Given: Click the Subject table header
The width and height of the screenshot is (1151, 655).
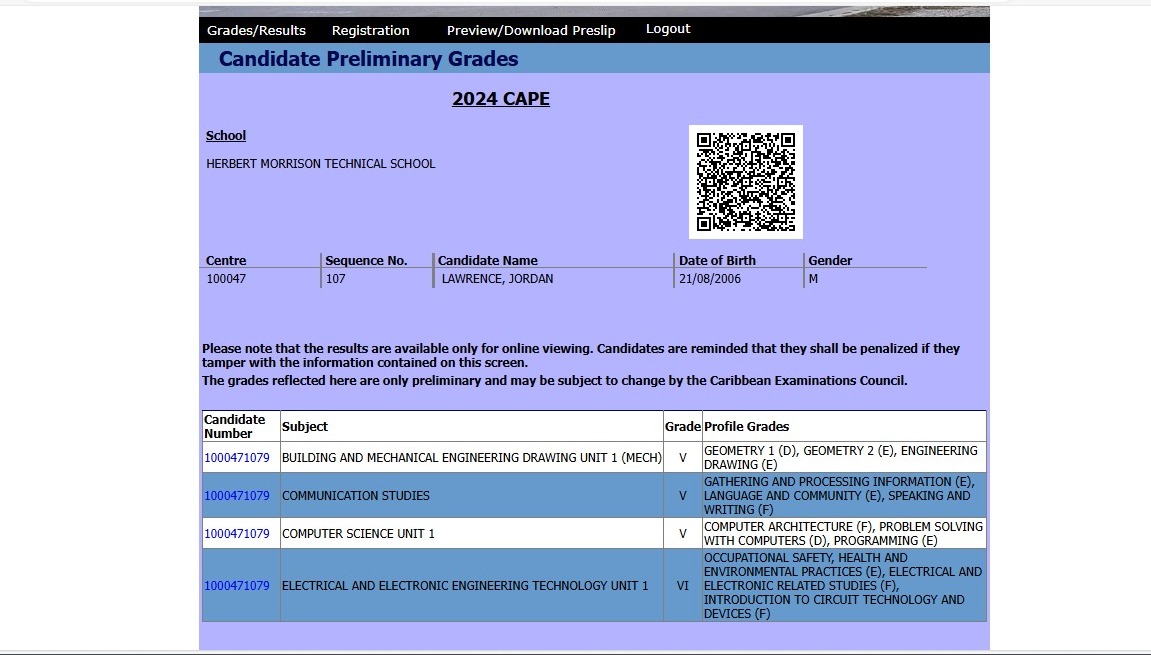Looking at the screenshot, I should coord(305,427).
